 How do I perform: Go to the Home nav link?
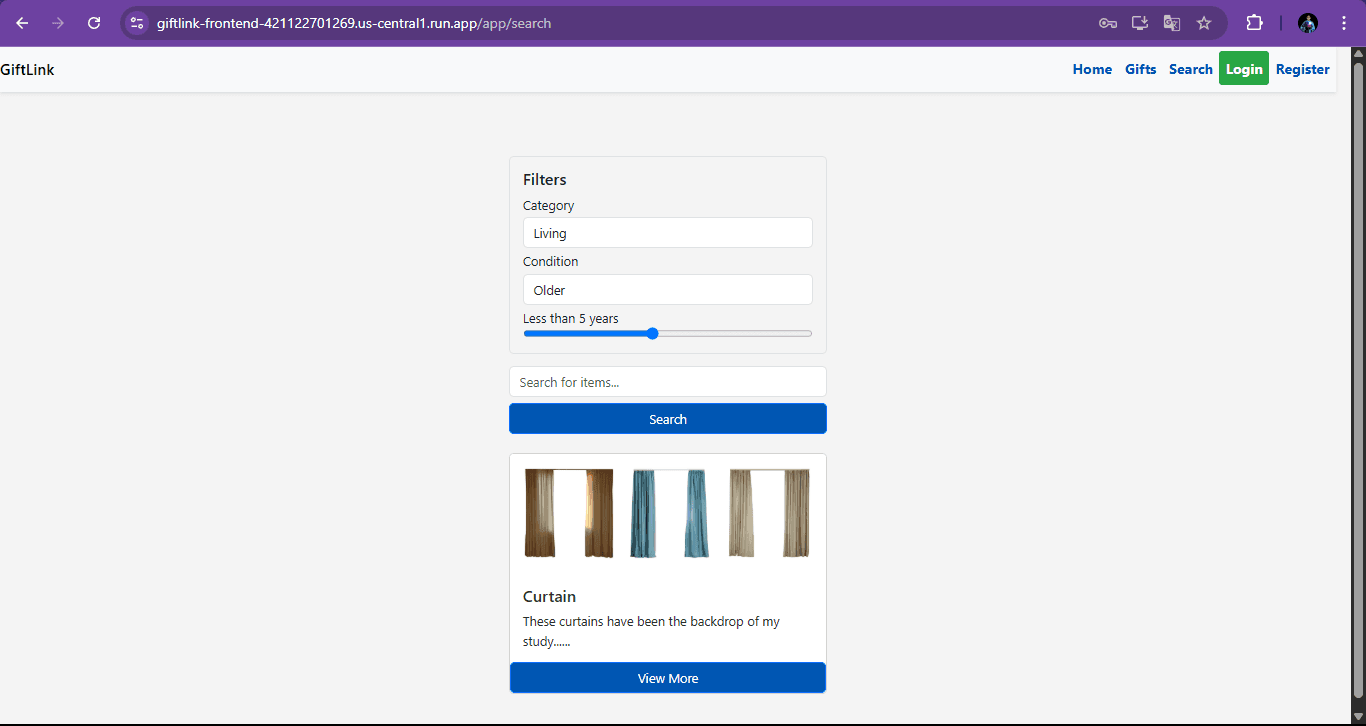[1092, 69]
